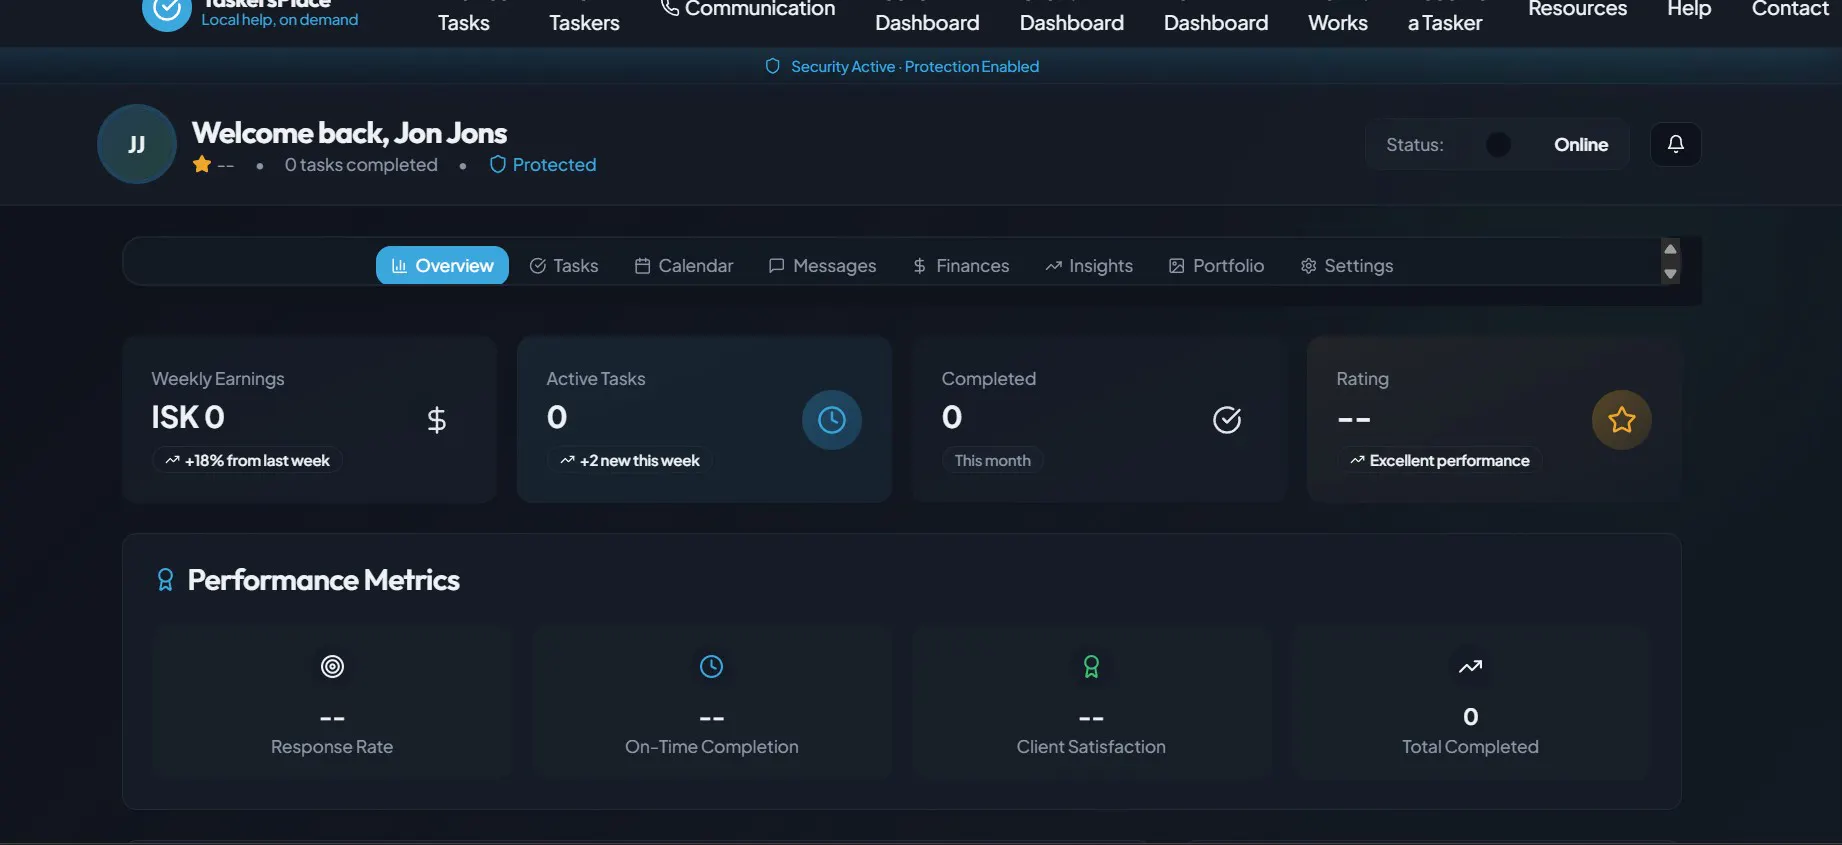Click the '+2 new this week' badge

click(x=630, y=460)
